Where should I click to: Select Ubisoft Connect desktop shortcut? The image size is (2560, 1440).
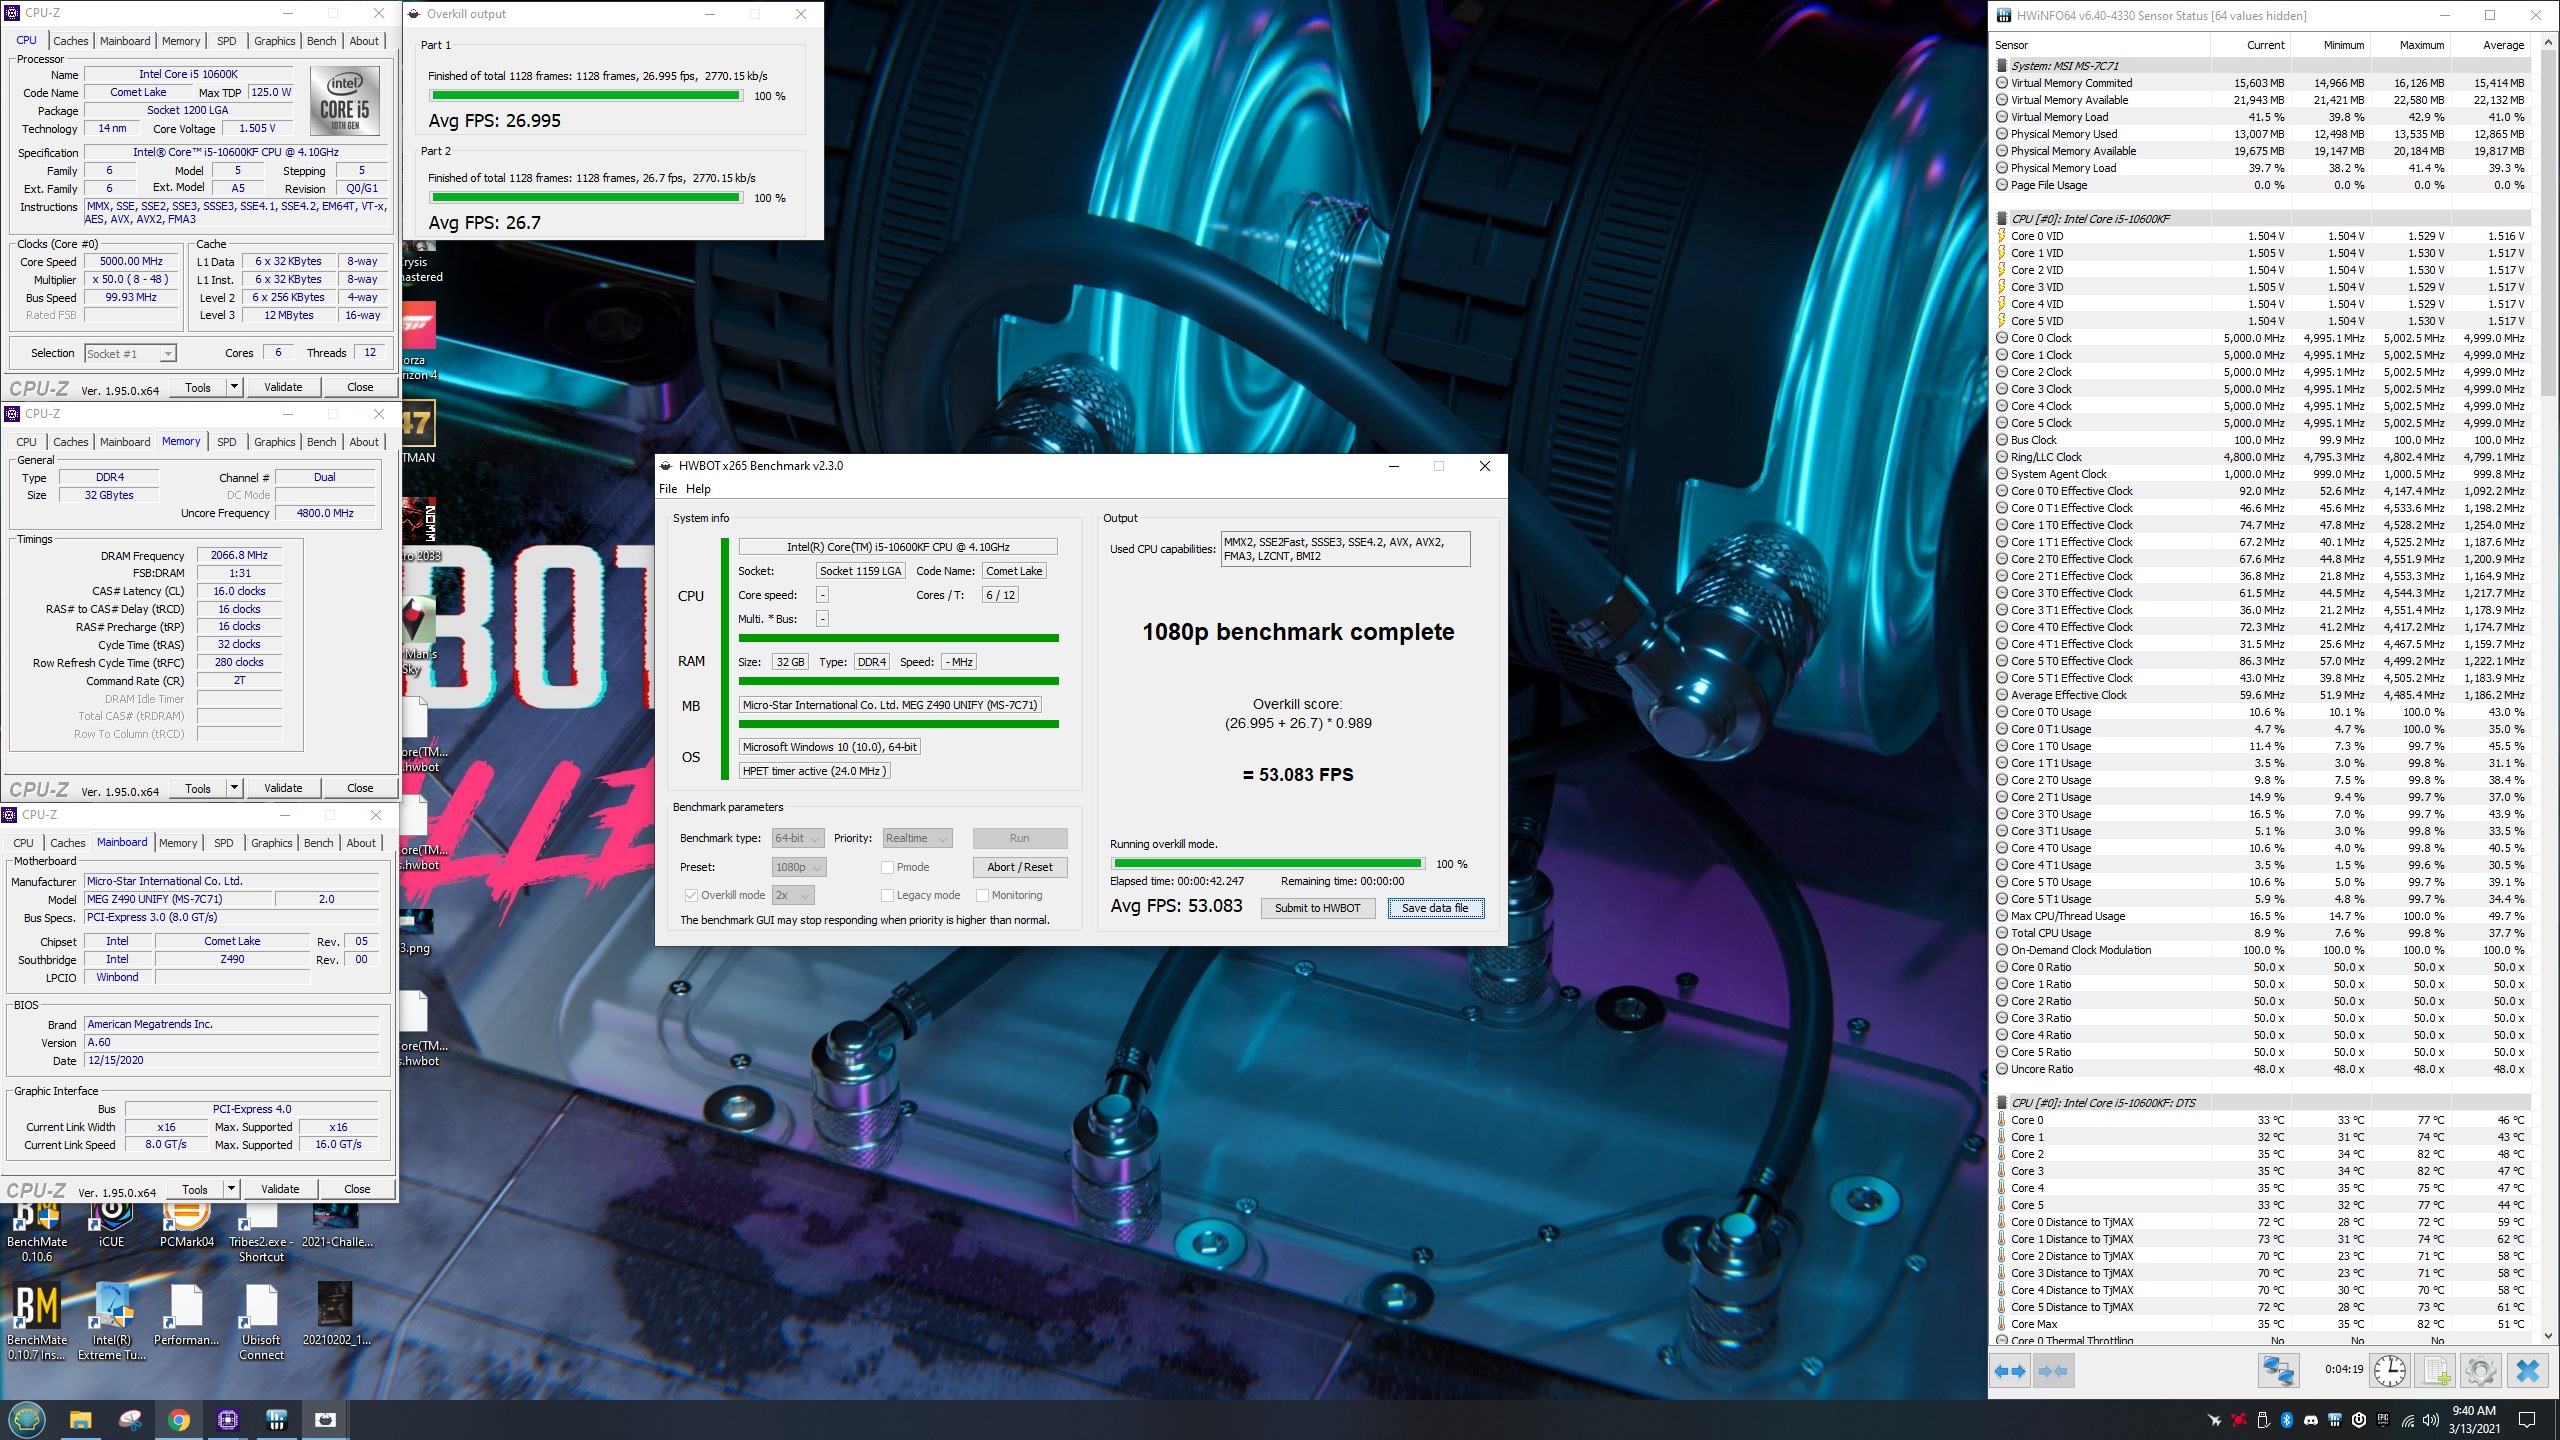(x=261, y=1320)
